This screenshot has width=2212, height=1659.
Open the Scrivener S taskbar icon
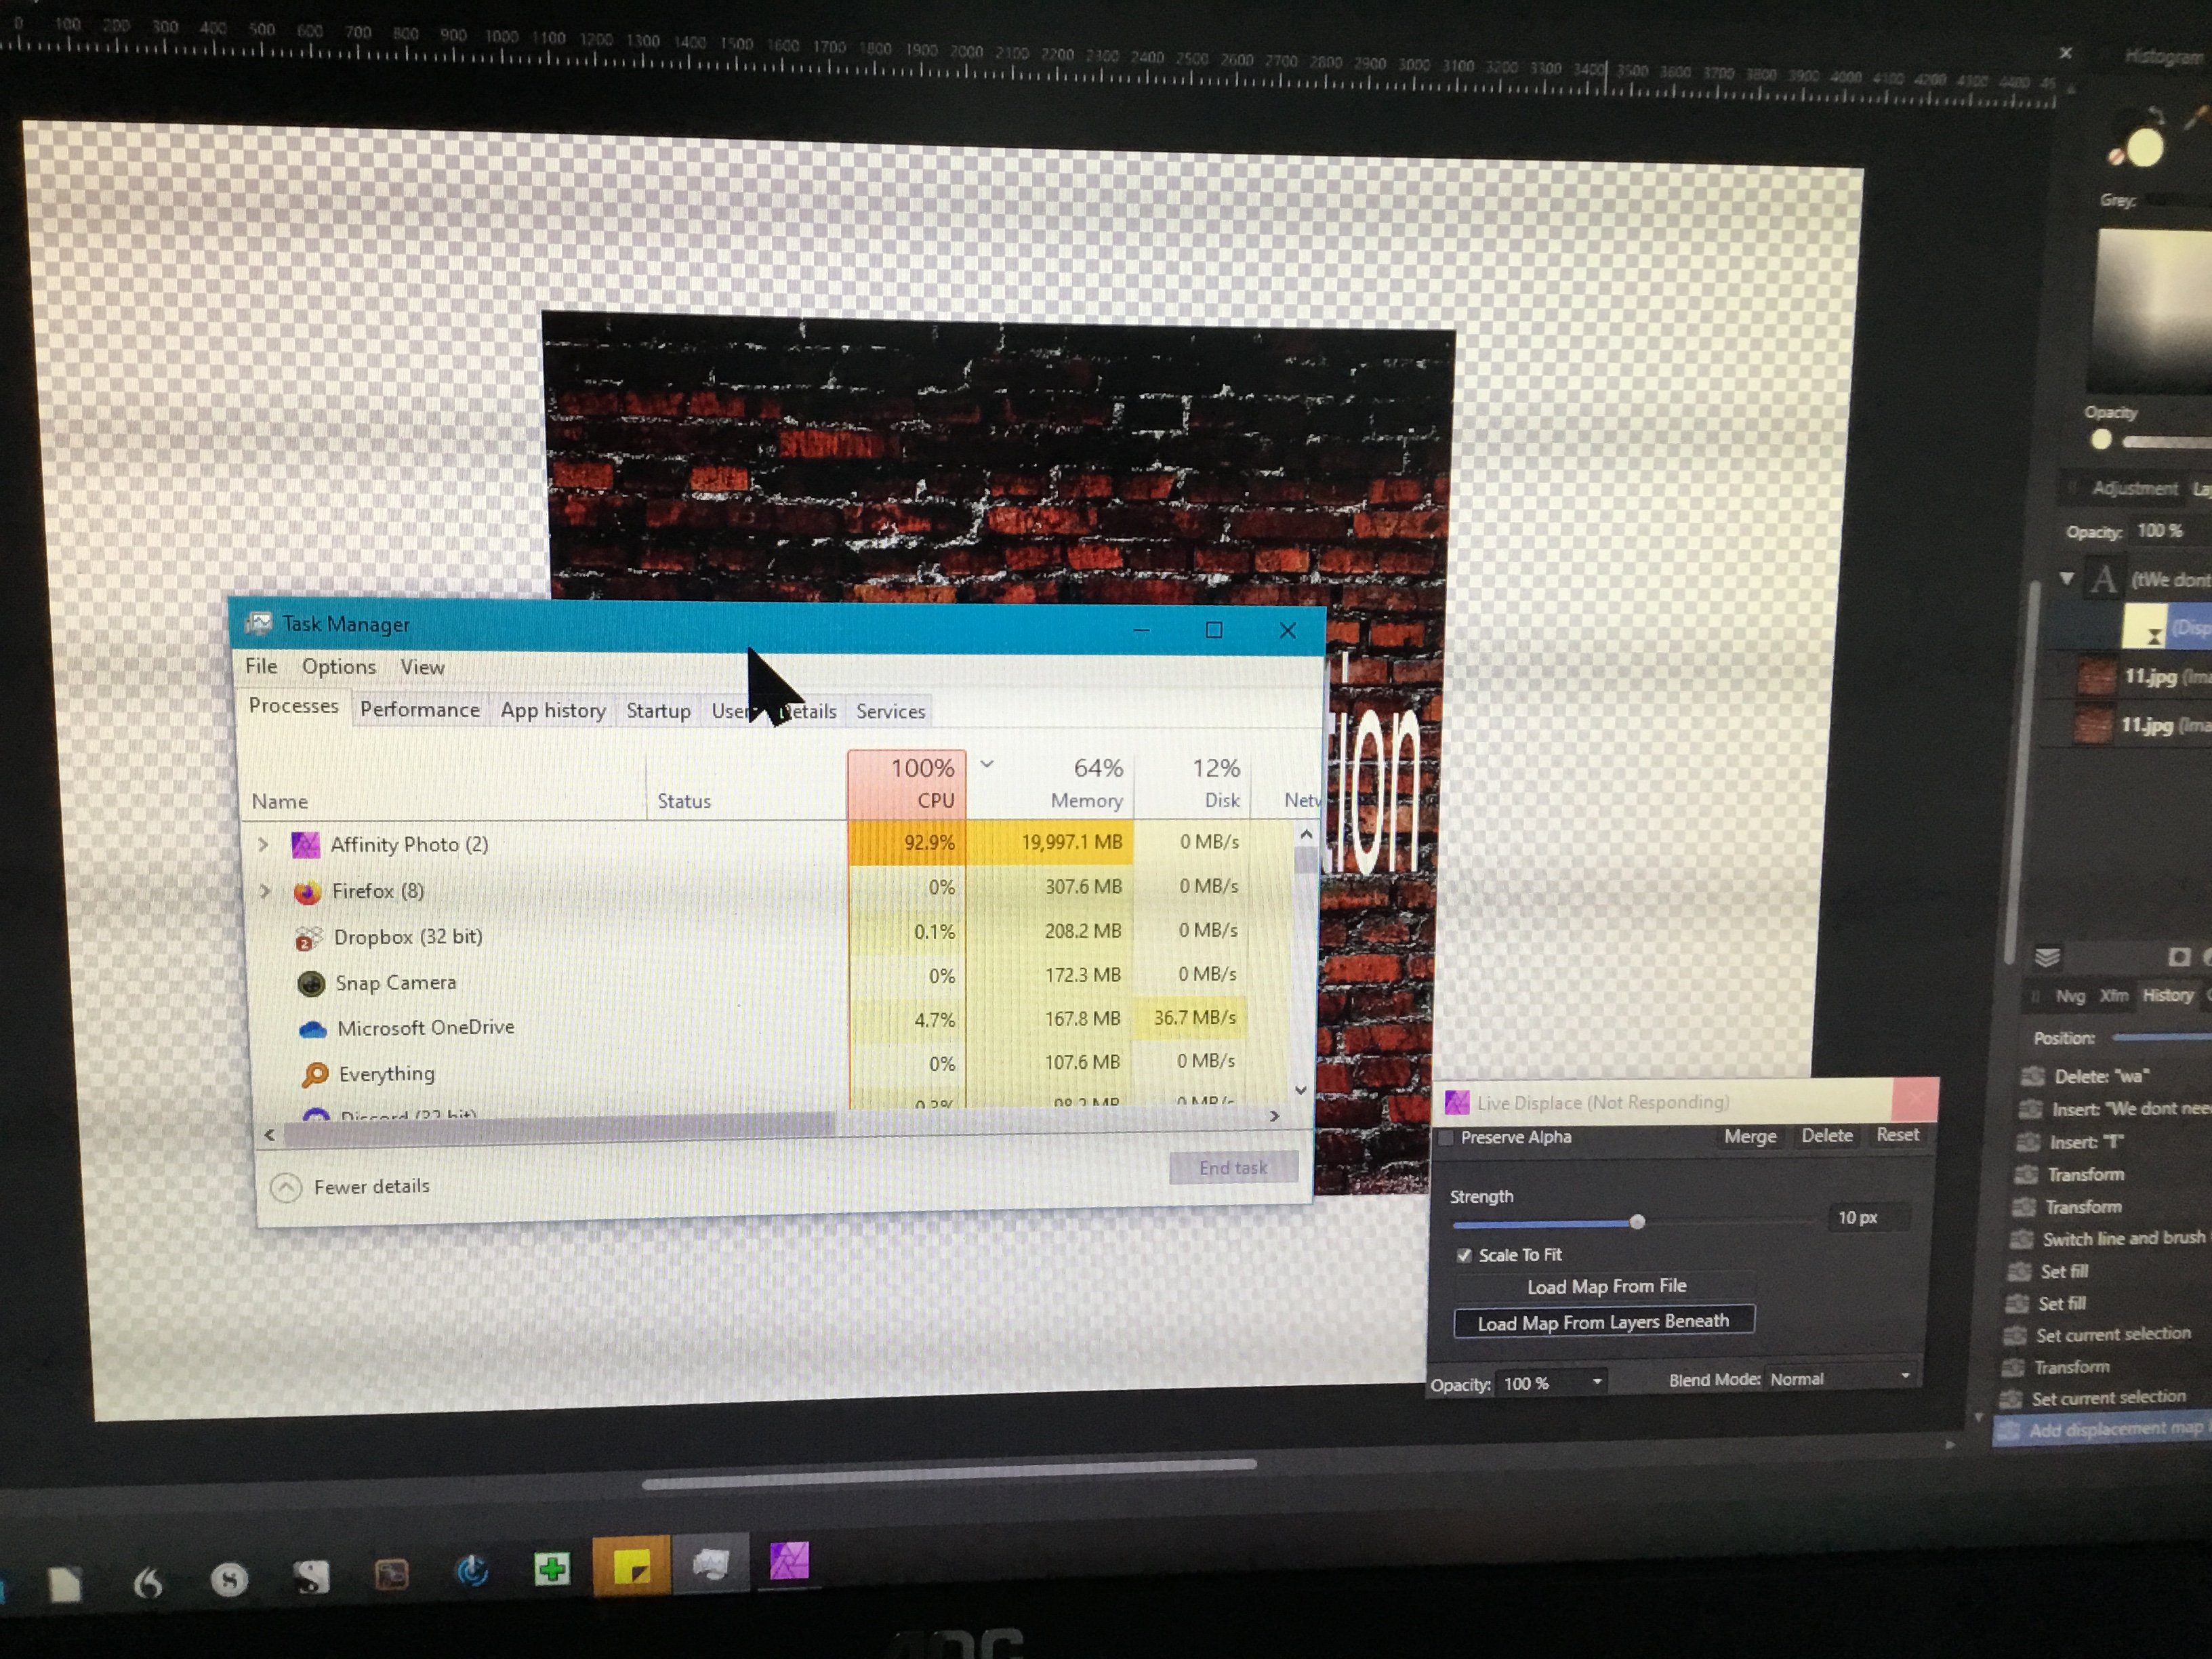pos(311,1578)
